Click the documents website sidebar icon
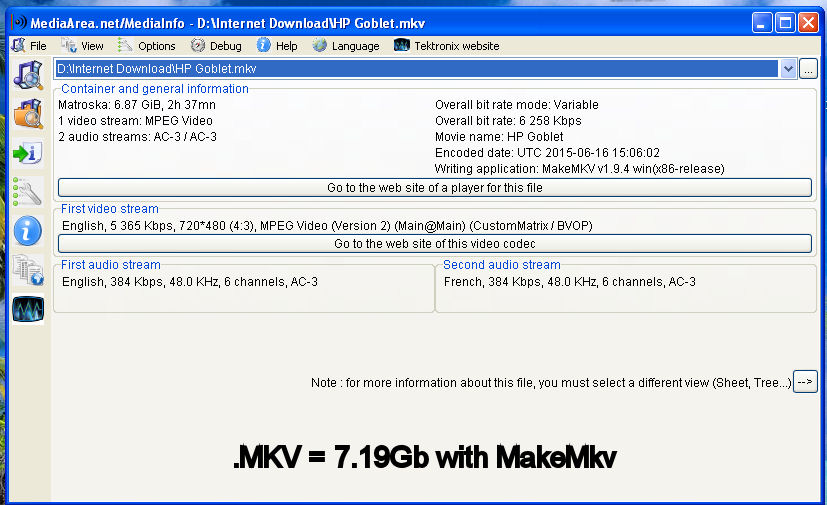This screenshot has width=827, height=505. pos(28,270)
